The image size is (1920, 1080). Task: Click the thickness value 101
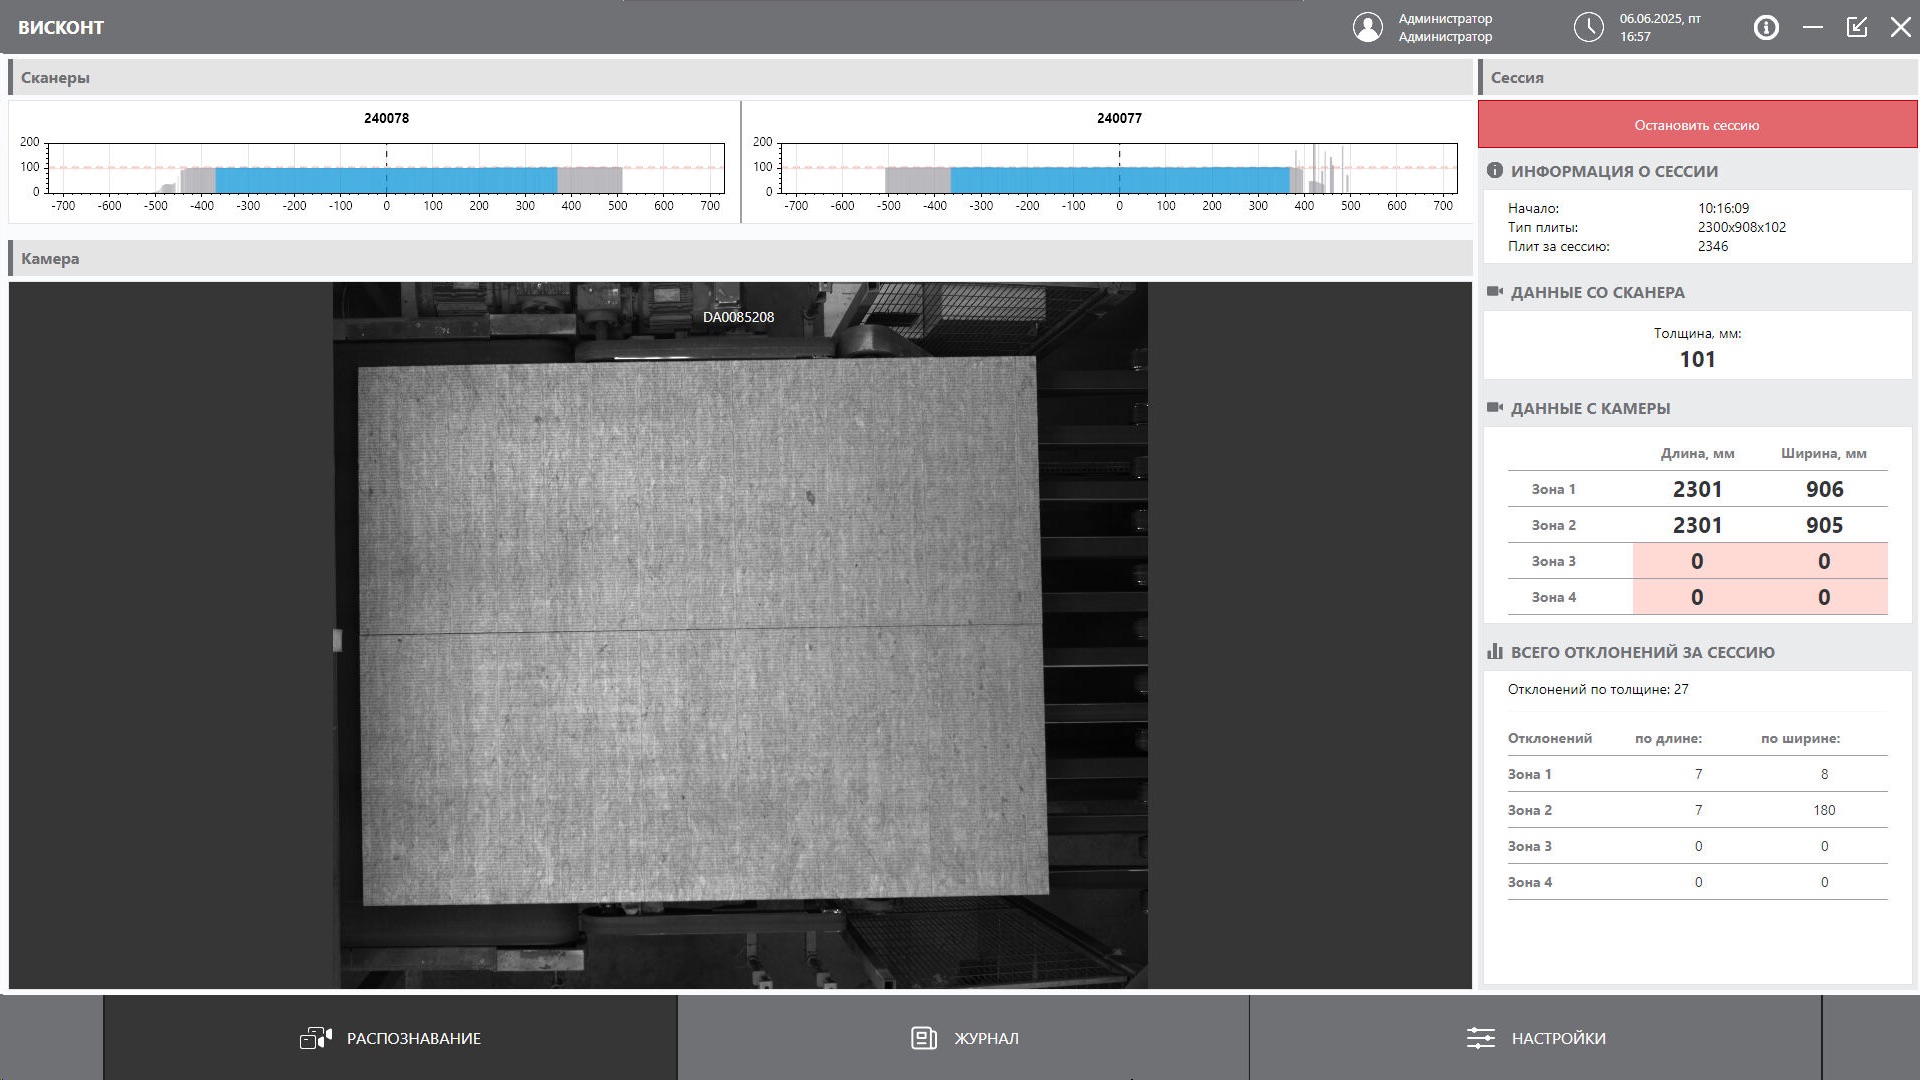click(x=1697, y=359)
